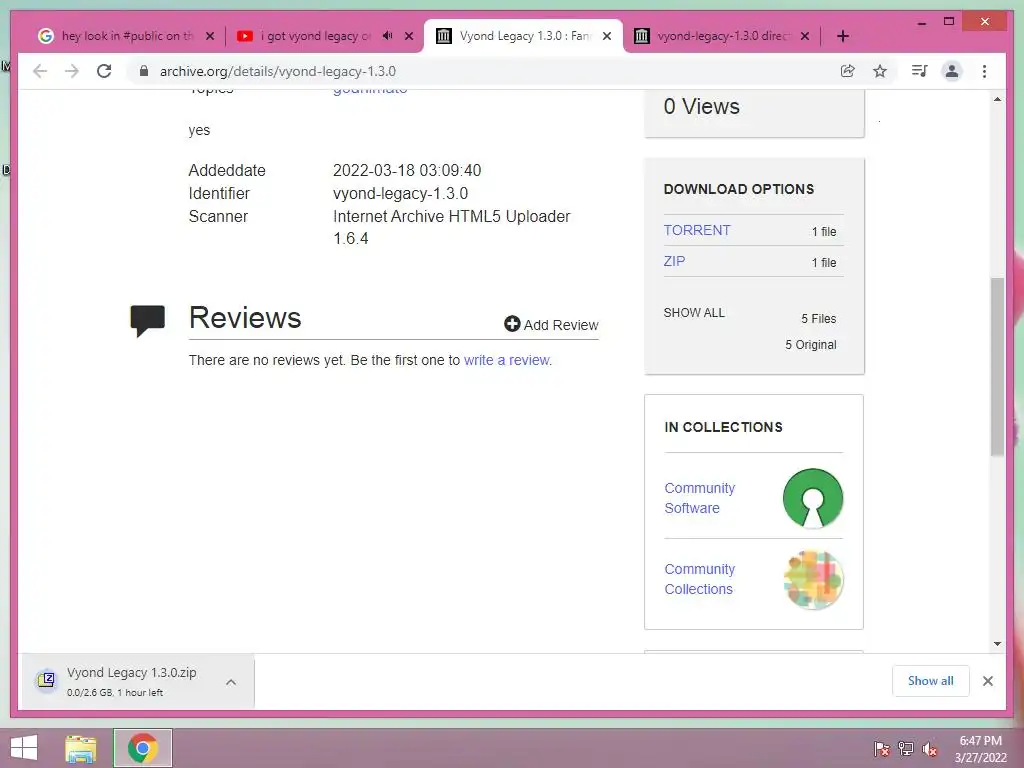The height and width of the screenshot is (768, 1024).
Task: Click the '0 Views' text
Action: coord(701,106)
